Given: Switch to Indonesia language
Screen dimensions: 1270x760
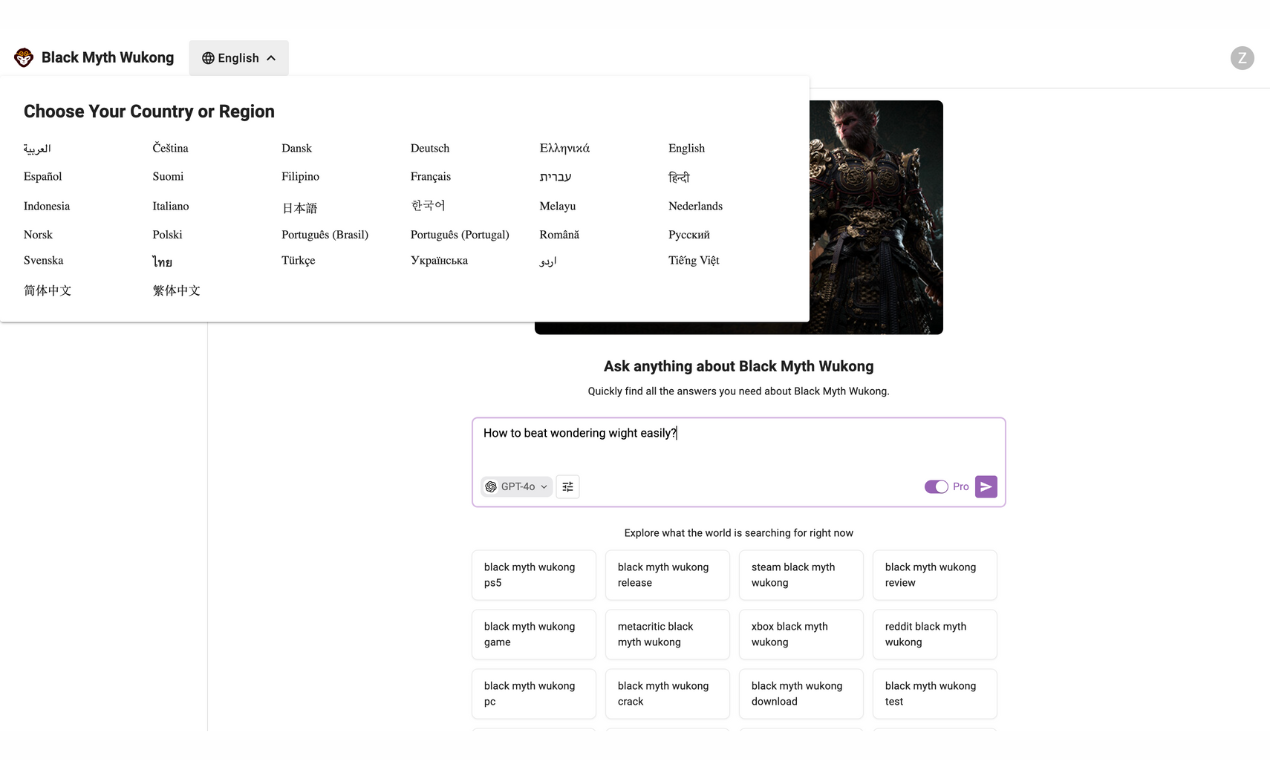Looking at the screenshot, I should tap(47, 206).
